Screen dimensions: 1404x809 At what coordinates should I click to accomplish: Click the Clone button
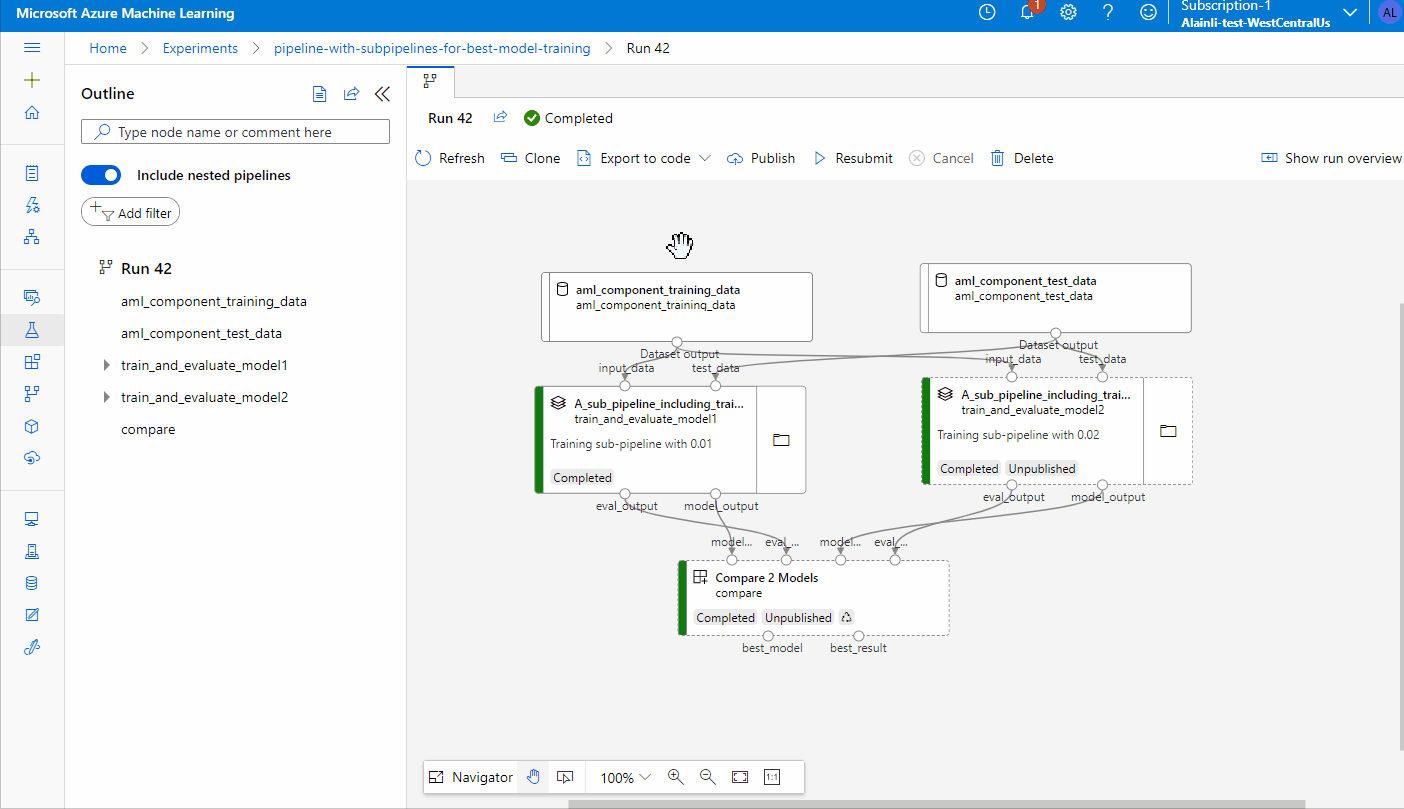pos(531,158)
